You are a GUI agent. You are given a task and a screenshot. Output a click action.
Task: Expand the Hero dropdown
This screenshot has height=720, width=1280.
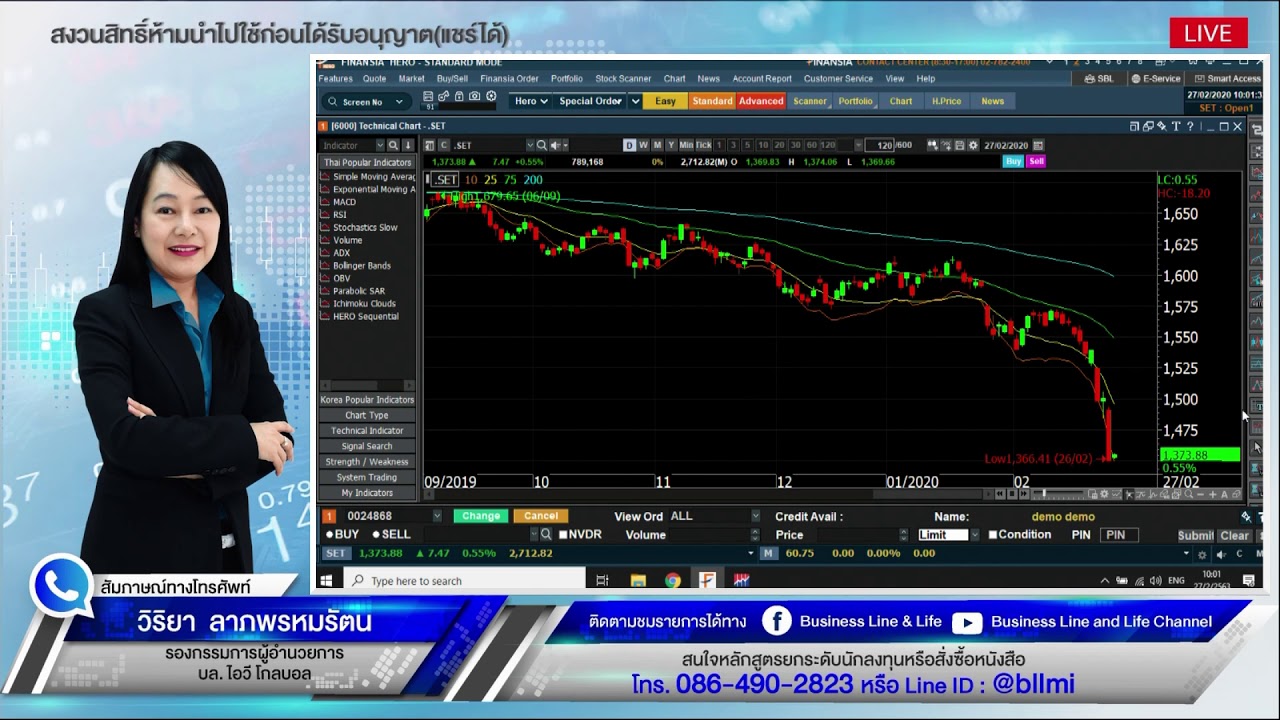coord(531,101)
